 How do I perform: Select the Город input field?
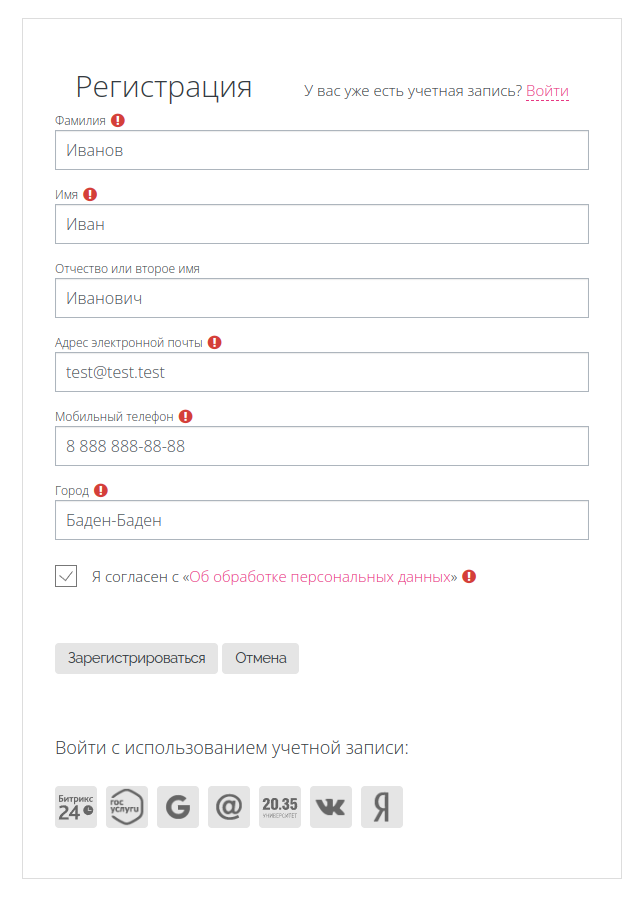click(x=321, y=521)
